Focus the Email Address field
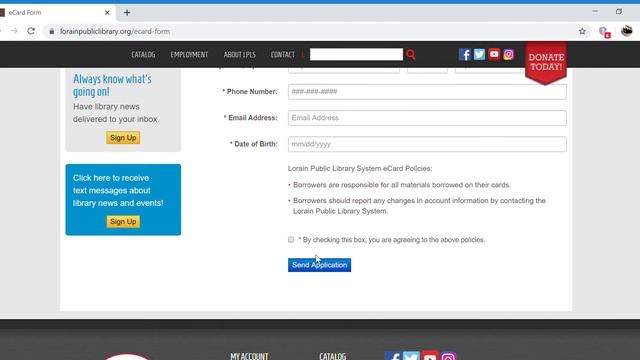Image resolution: width=640 pixels, height=360 pixels. tap(427, 118)
